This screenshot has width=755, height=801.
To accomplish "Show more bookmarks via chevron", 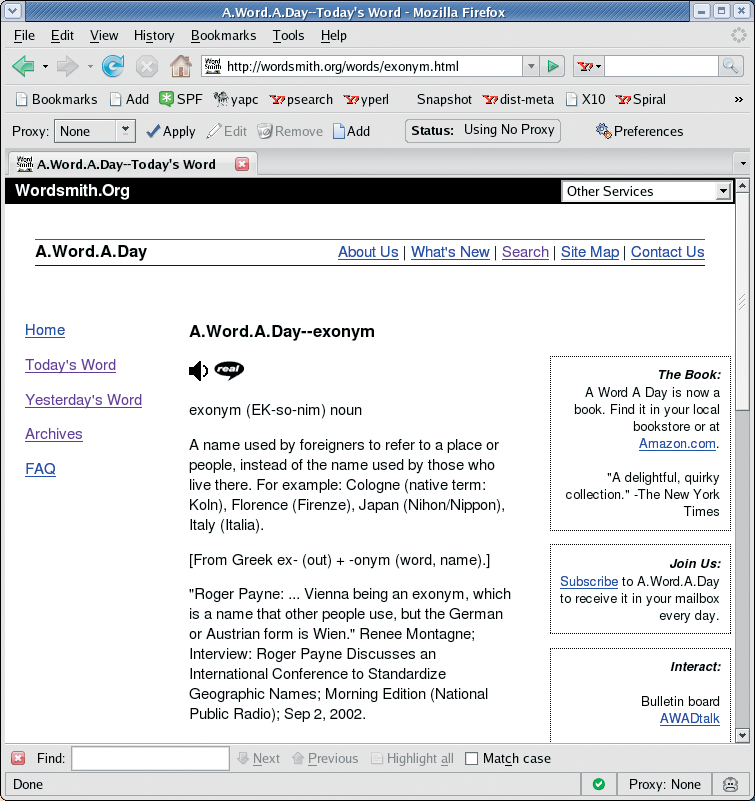I will point(739,100).
